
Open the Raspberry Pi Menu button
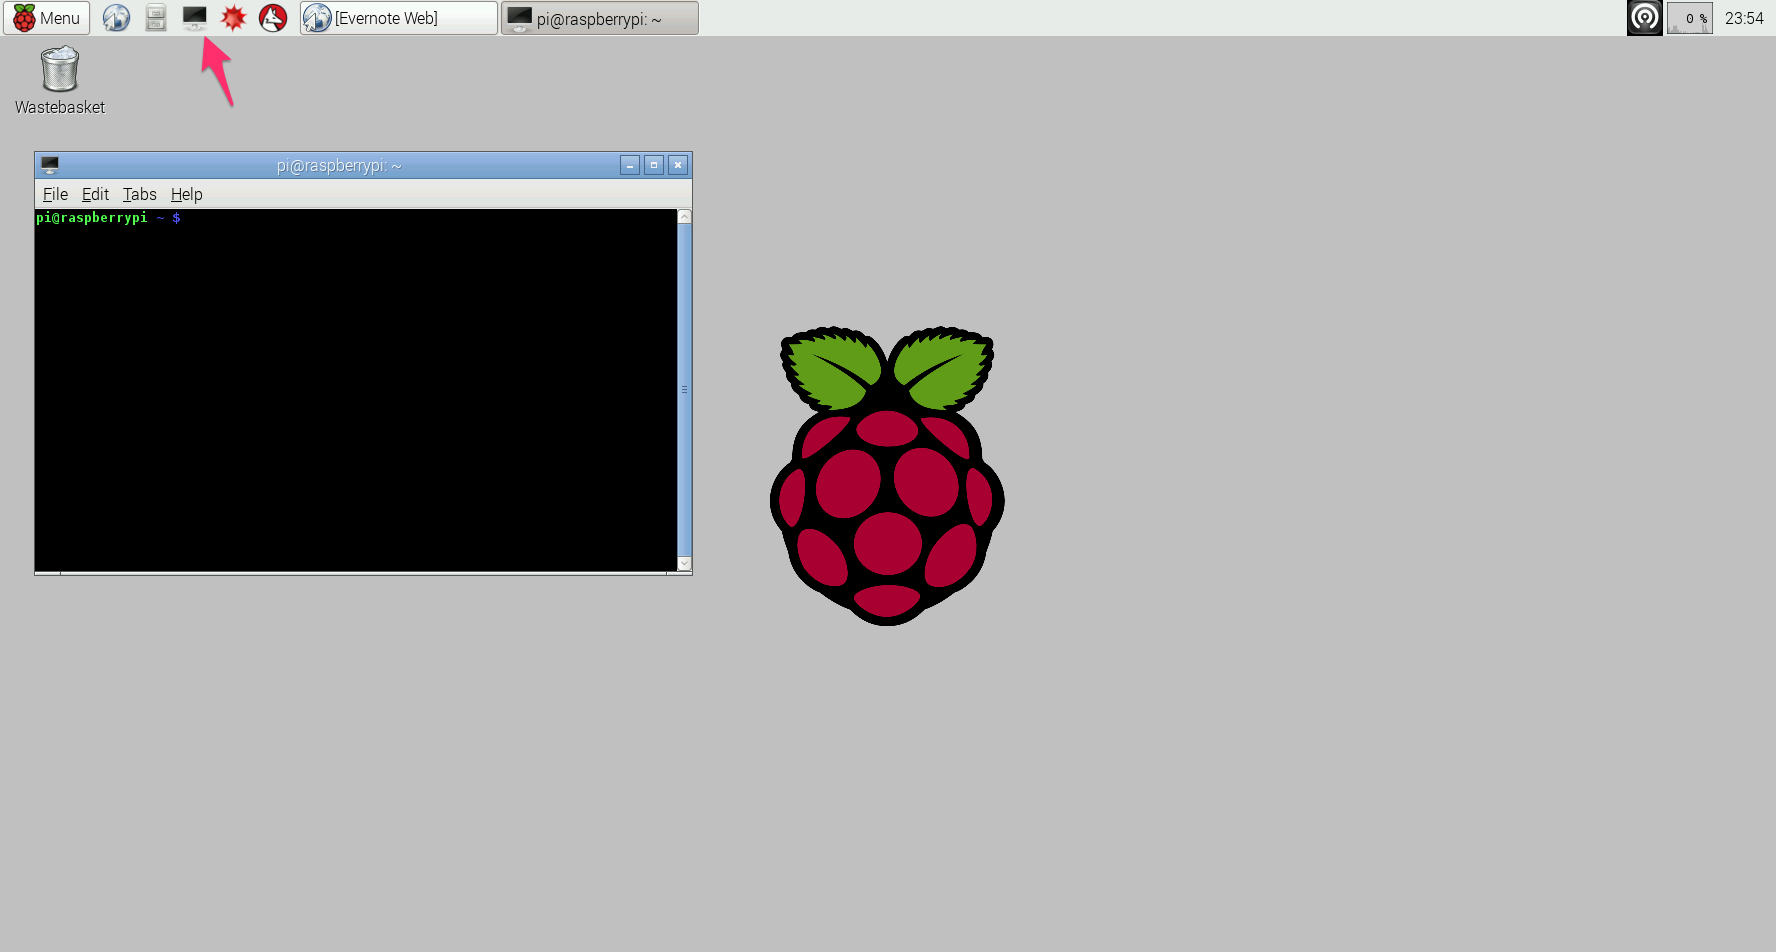pyautogui.click(x=47, y=18)
